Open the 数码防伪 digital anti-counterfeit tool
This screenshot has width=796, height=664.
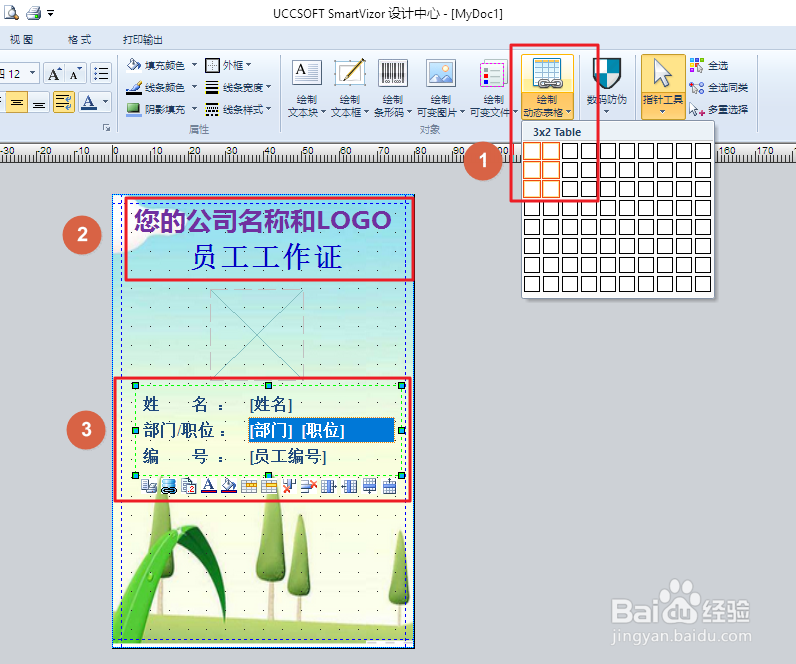pyautogui.click(x=607, y=87)
